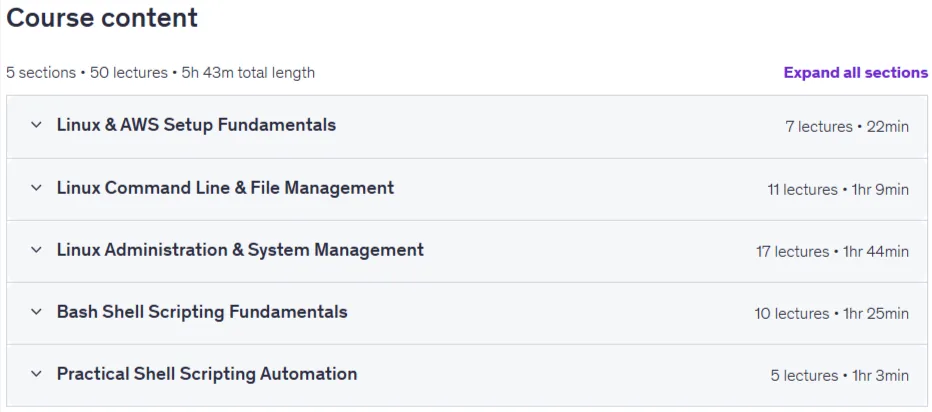932x412 pixels.
Task: Select the 17 lectures • 1hr 44min text
Action: 832,251
